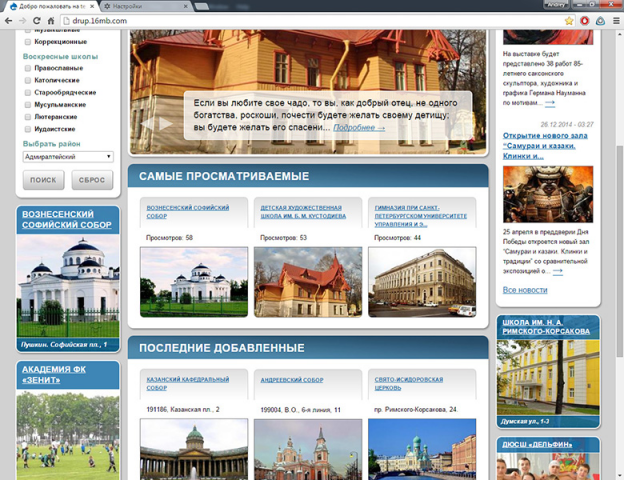Open 'Казанский кафедральный собор' link
Image resolution: width=624 pixels, height=480 pixels.
click(187, 383)
